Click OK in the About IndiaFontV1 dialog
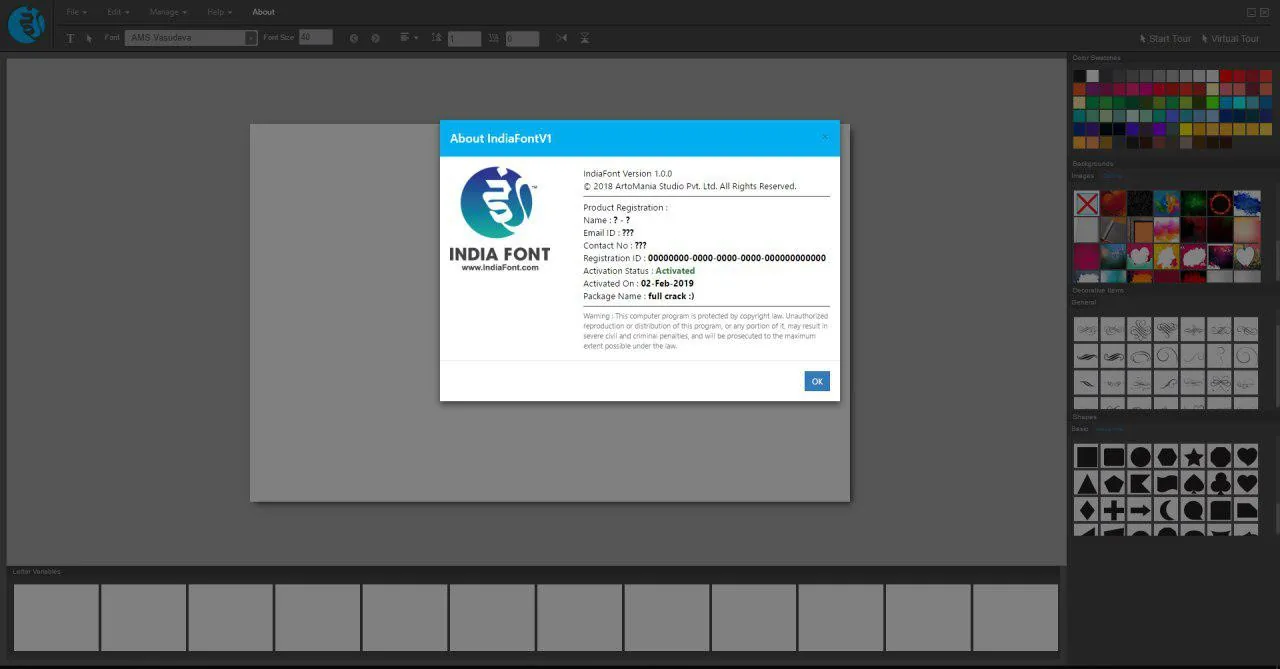This screenshot has width=1280, height=669. (817, 381)
